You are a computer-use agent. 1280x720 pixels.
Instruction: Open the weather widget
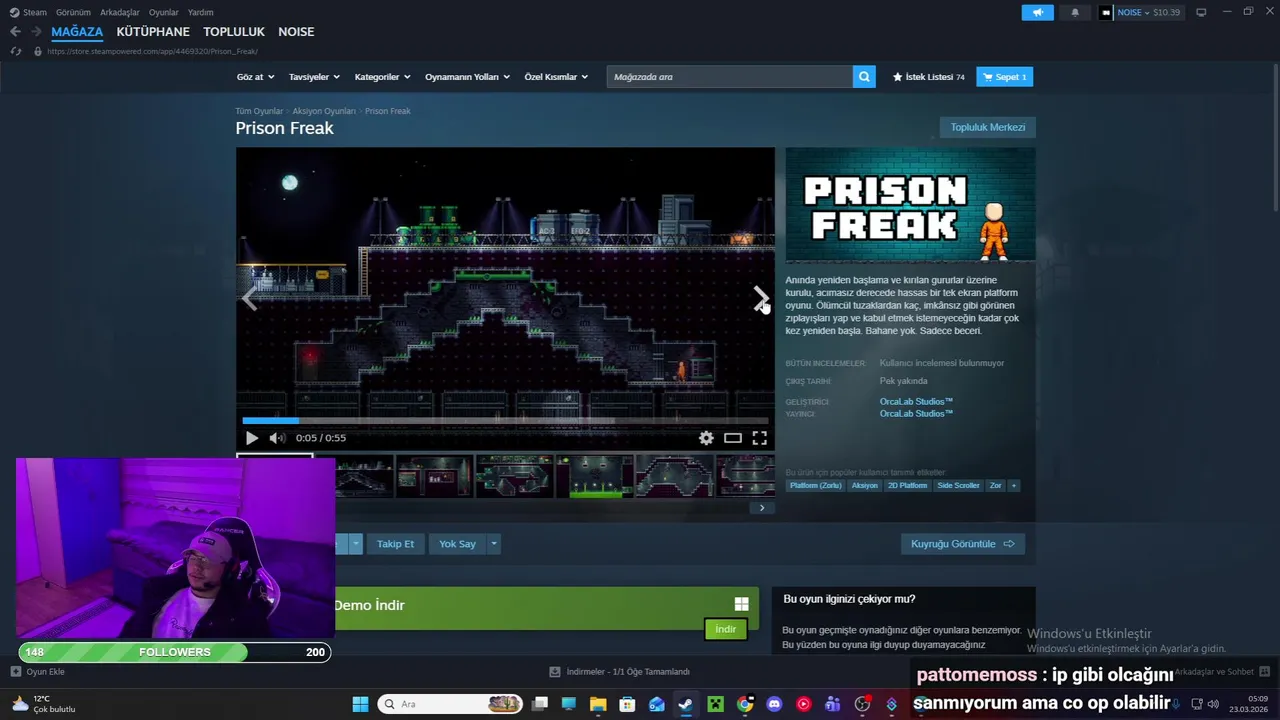[x=42, y=704]
